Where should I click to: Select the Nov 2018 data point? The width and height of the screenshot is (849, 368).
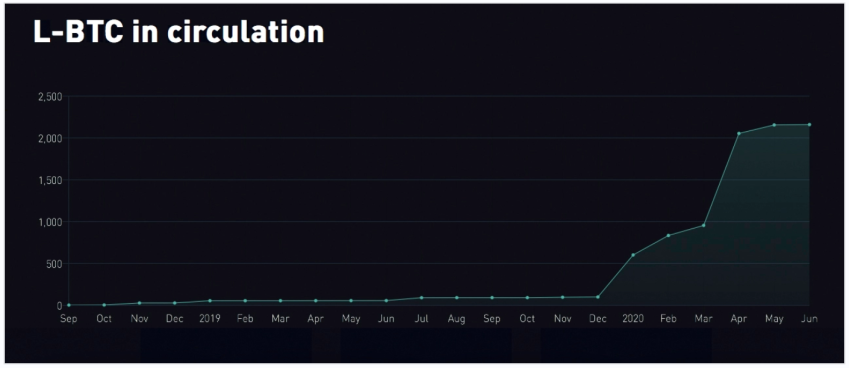click(139, 303)
